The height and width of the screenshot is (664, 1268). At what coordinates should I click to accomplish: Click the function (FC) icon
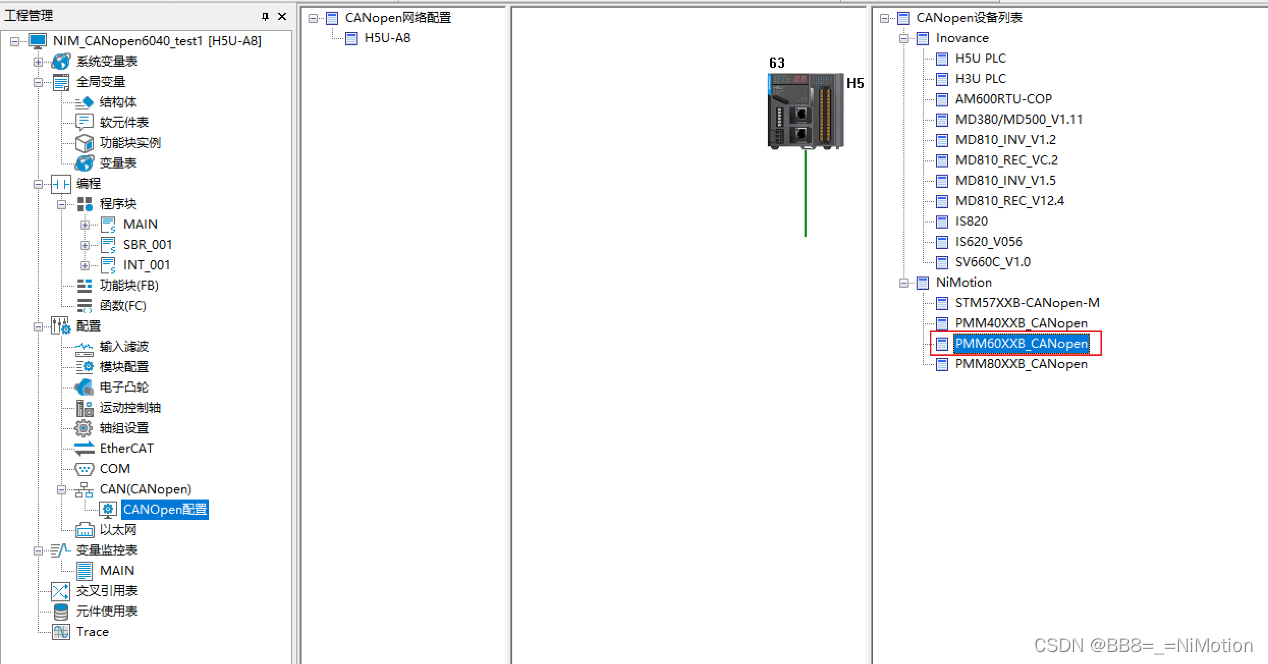84,306
